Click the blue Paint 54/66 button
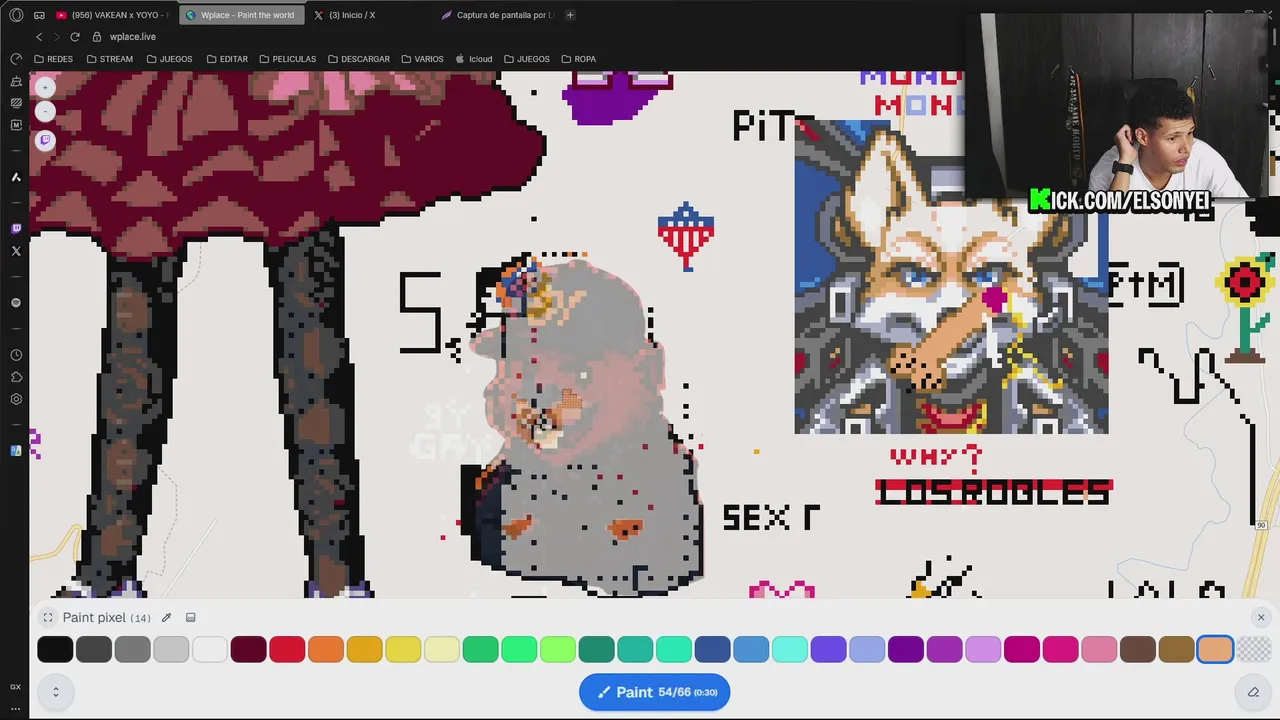 655,692
